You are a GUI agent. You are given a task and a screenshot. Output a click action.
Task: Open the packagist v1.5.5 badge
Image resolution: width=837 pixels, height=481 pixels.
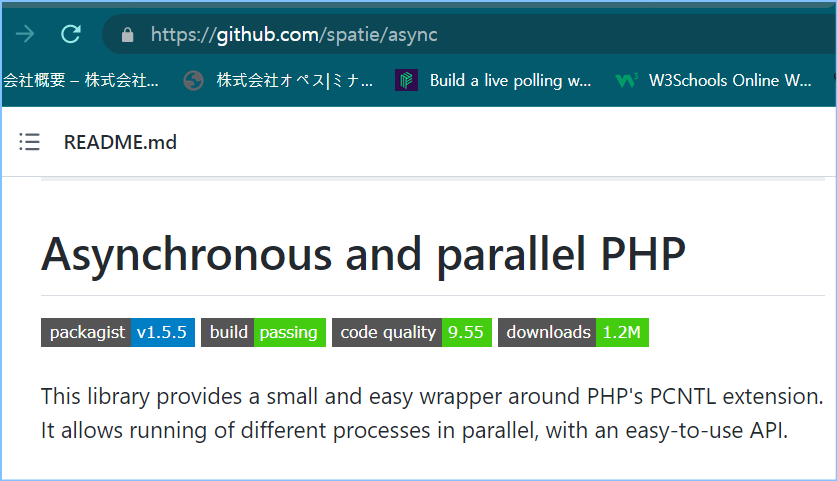(x=118, y=332)
